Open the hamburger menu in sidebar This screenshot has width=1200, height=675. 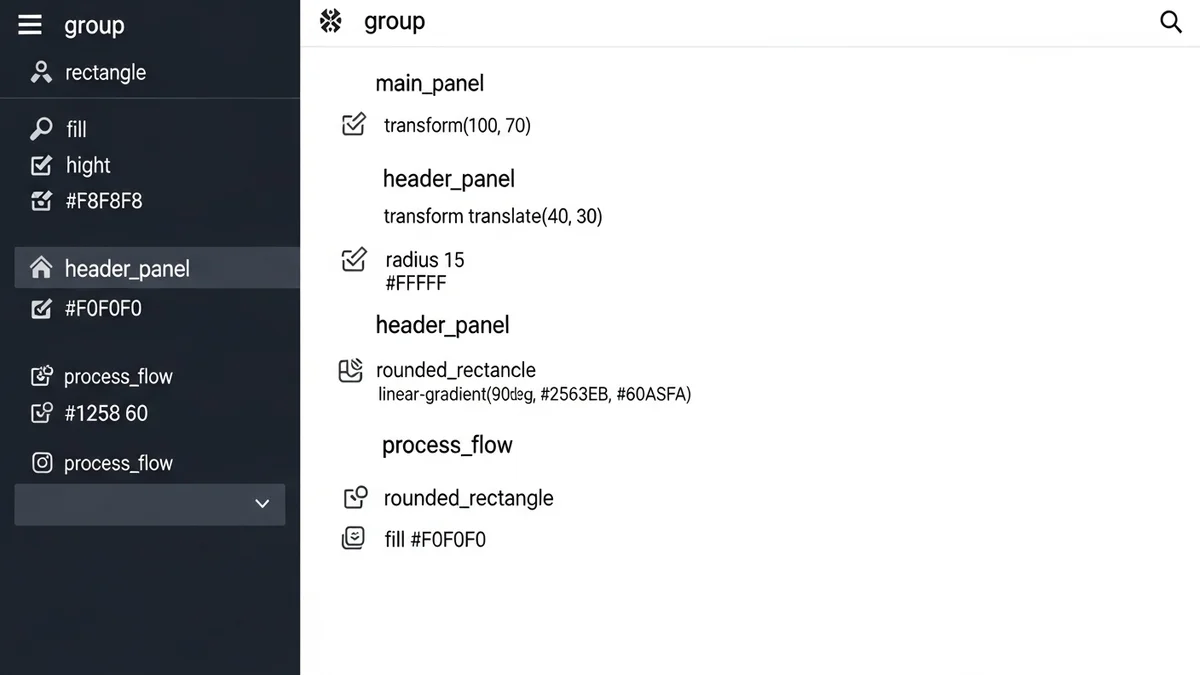point(30,25)
